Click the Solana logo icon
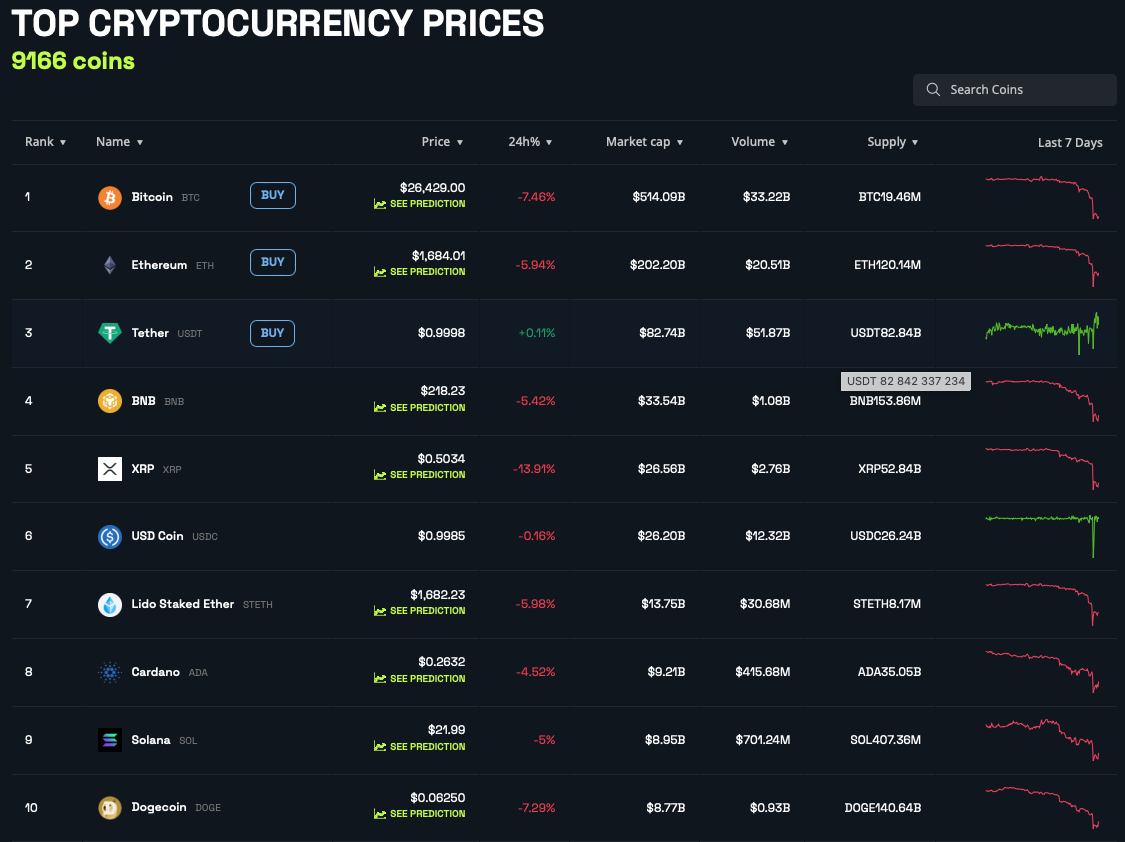 tap(110, 740)
